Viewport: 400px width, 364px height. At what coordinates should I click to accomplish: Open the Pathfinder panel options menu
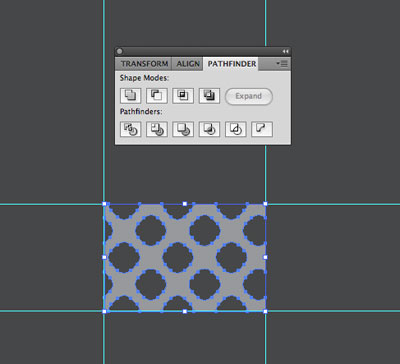[x=282, y=64]
